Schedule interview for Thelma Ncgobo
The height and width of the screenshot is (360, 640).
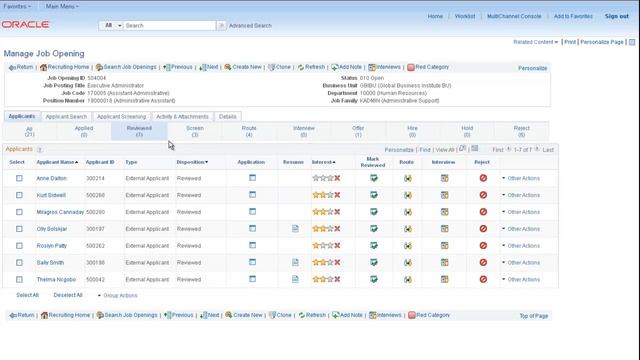point(444,279)
